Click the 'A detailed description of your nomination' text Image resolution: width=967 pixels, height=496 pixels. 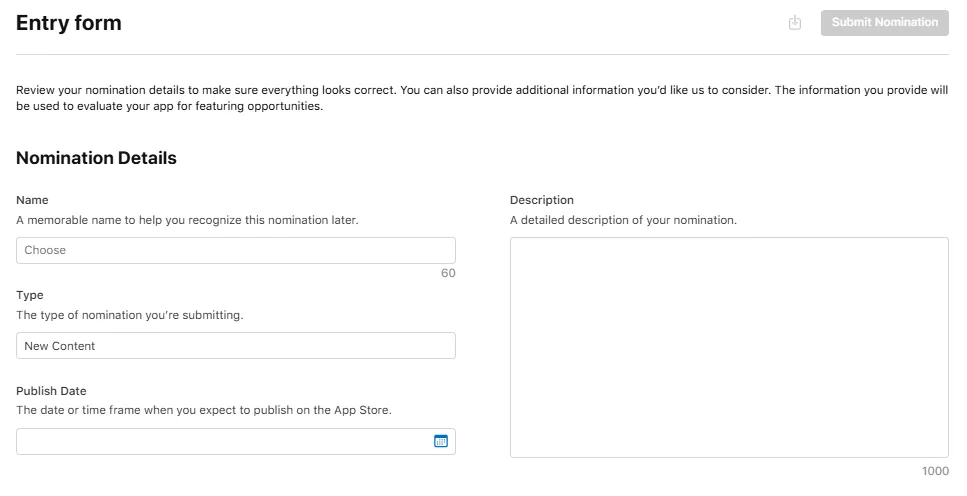(x=623, y=220)
